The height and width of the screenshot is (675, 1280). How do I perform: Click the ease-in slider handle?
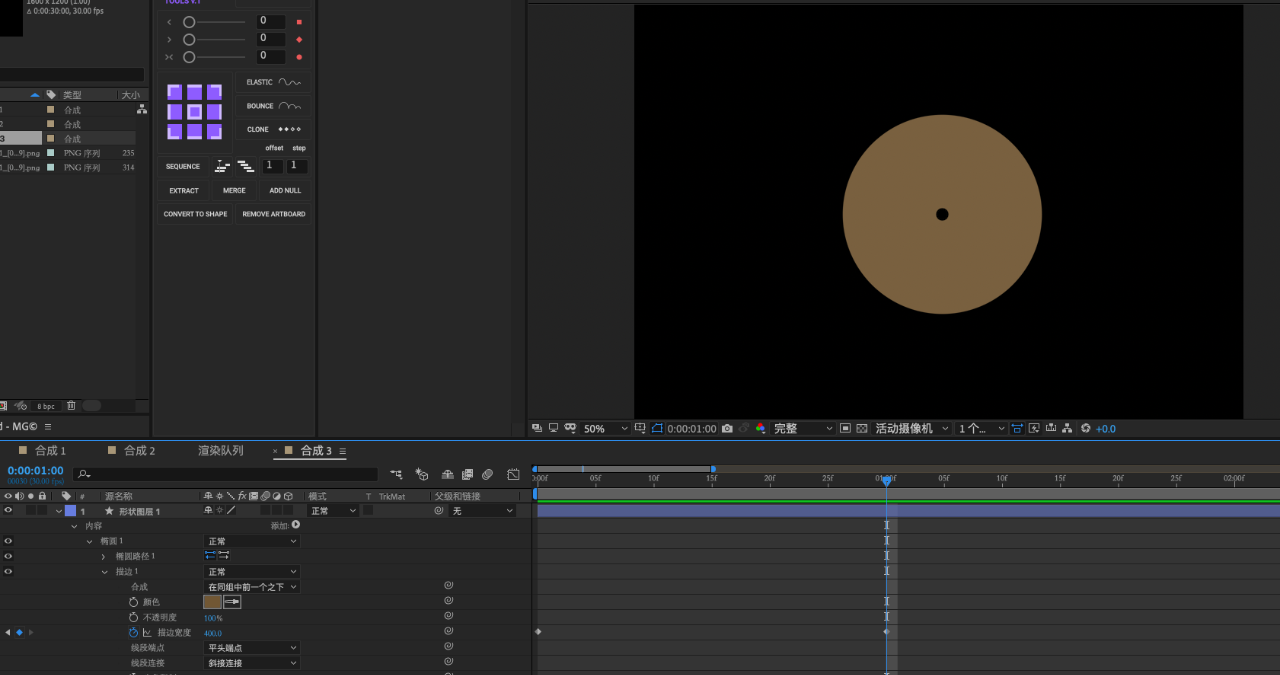(x=189, y=21)
